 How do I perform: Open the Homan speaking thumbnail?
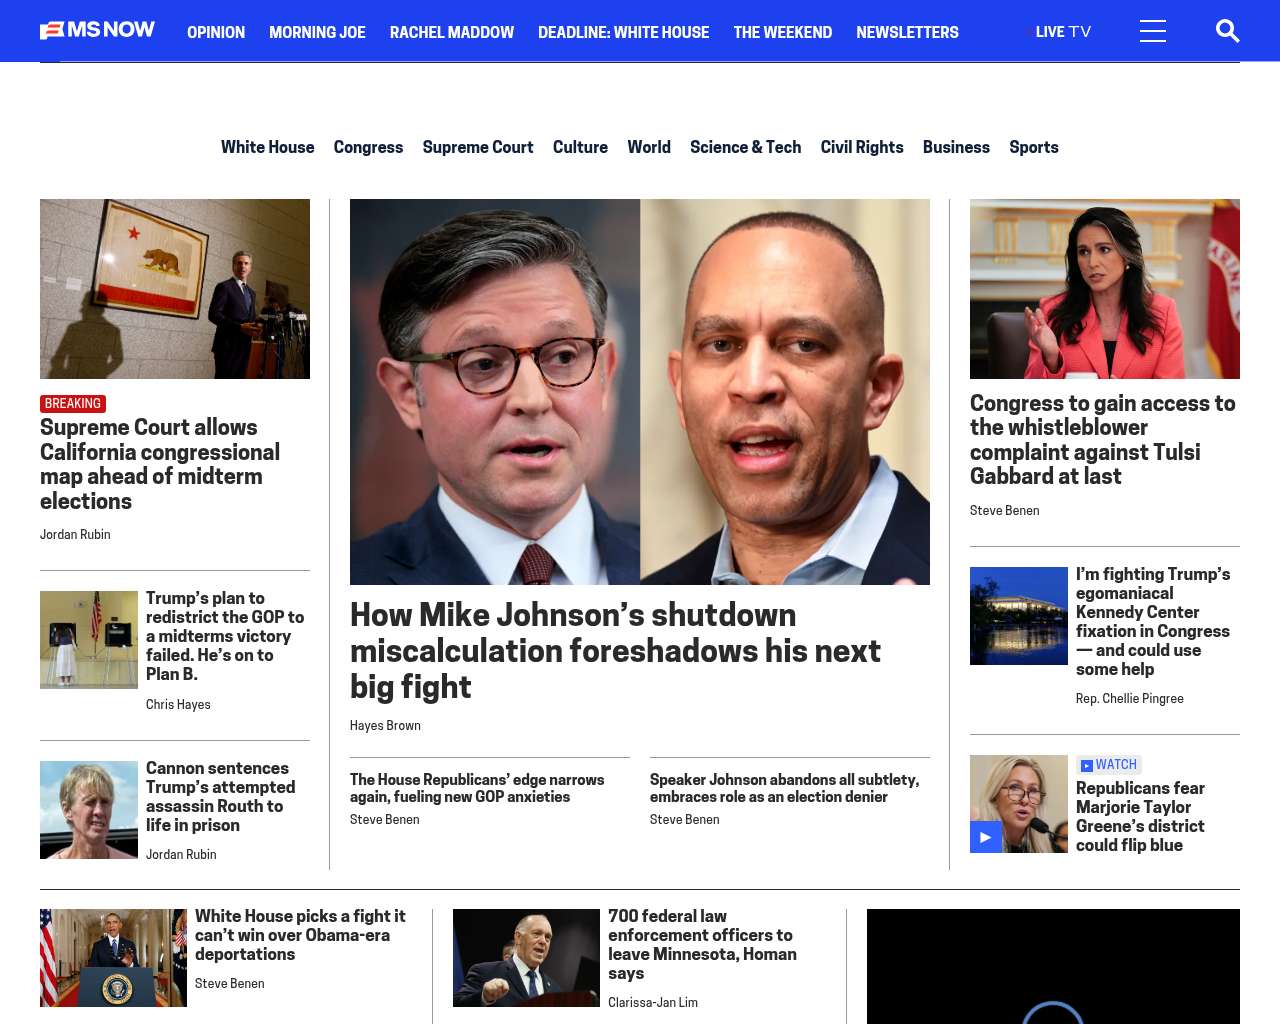tap(526, 958)
